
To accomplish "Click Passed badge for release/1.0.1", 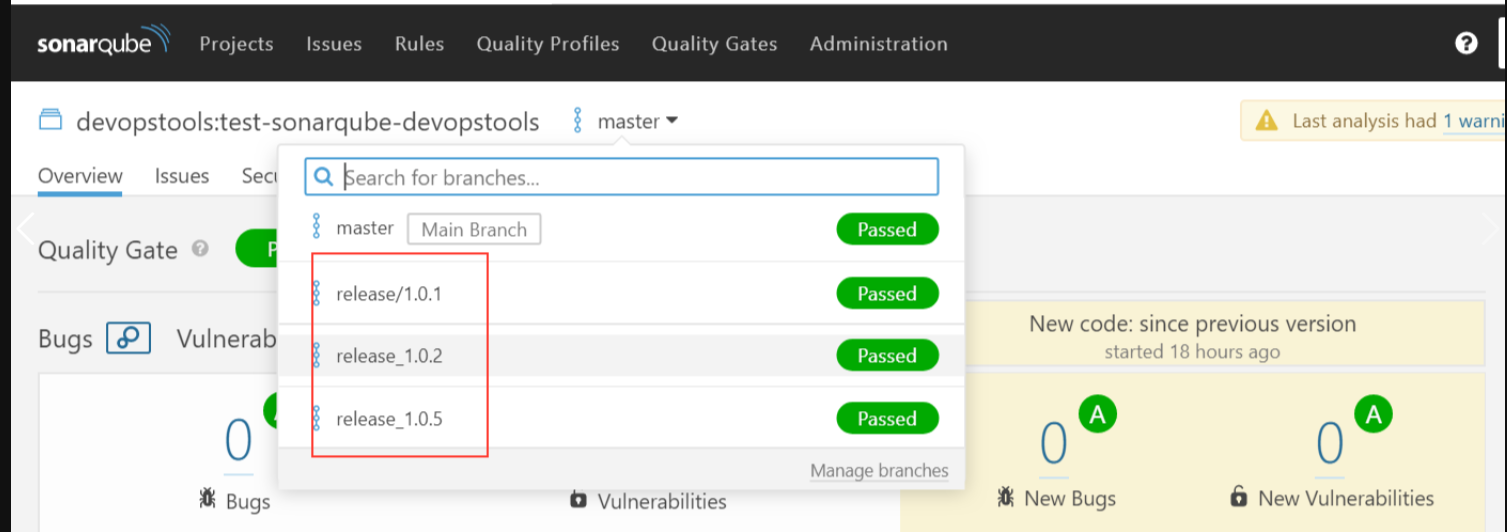I will coord(887,293).
